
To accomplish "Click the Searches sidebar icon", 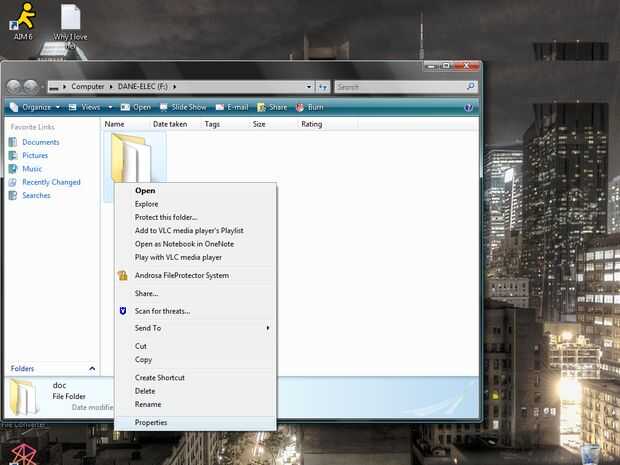I will pos(13,195).
